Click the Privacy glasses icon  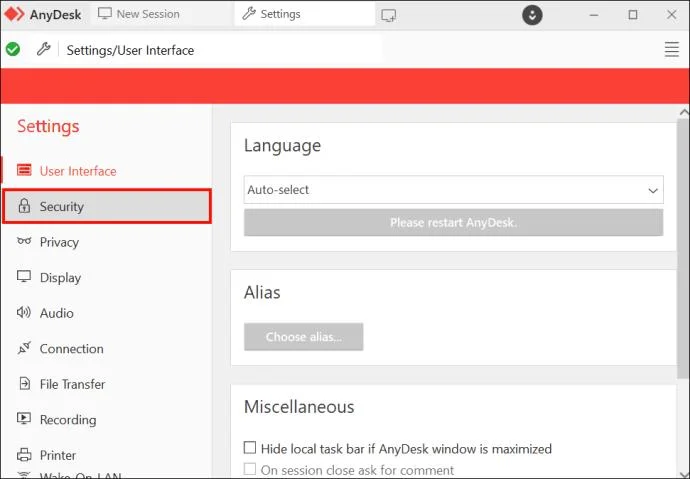coord(24,241)
